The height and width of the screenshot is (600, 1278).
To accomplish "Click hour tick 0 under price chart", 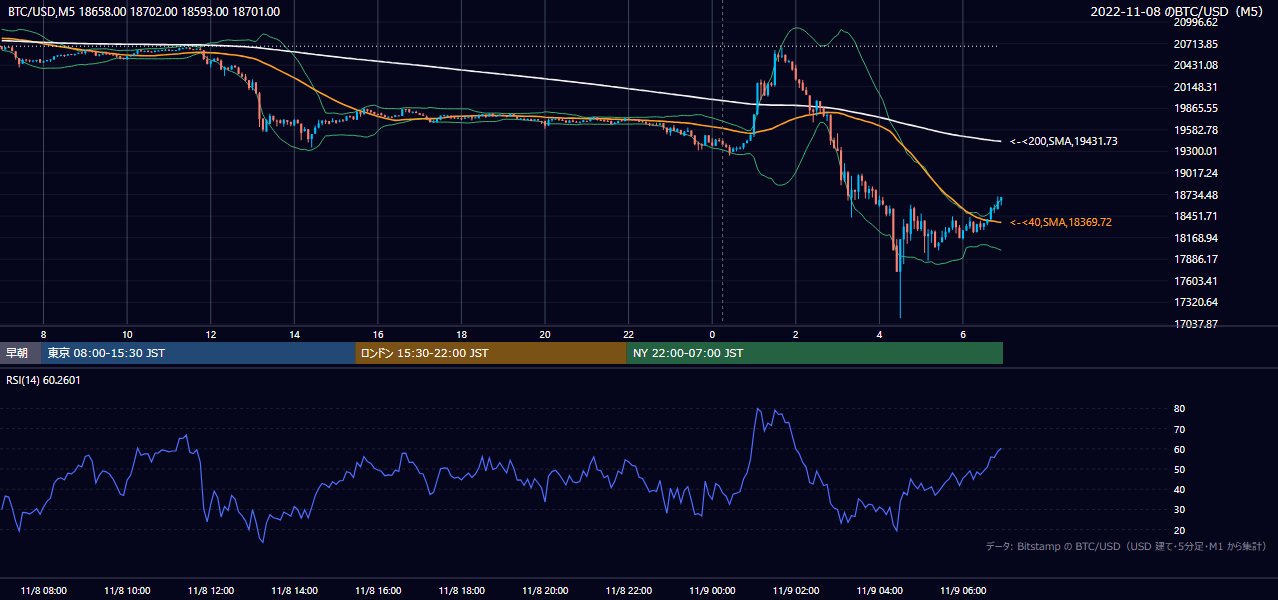I will pos(712,334).
